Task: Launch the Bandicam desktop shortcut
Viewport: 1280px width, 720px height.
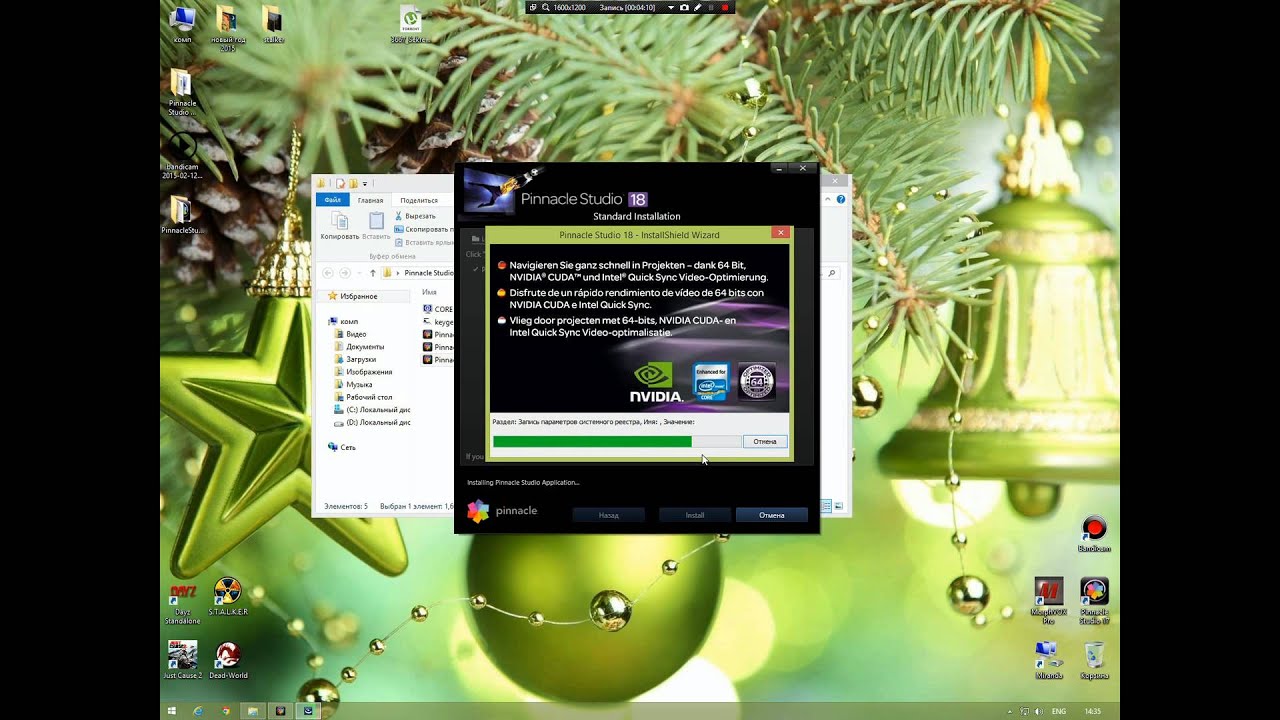Action: click(x=1094, y=534)
